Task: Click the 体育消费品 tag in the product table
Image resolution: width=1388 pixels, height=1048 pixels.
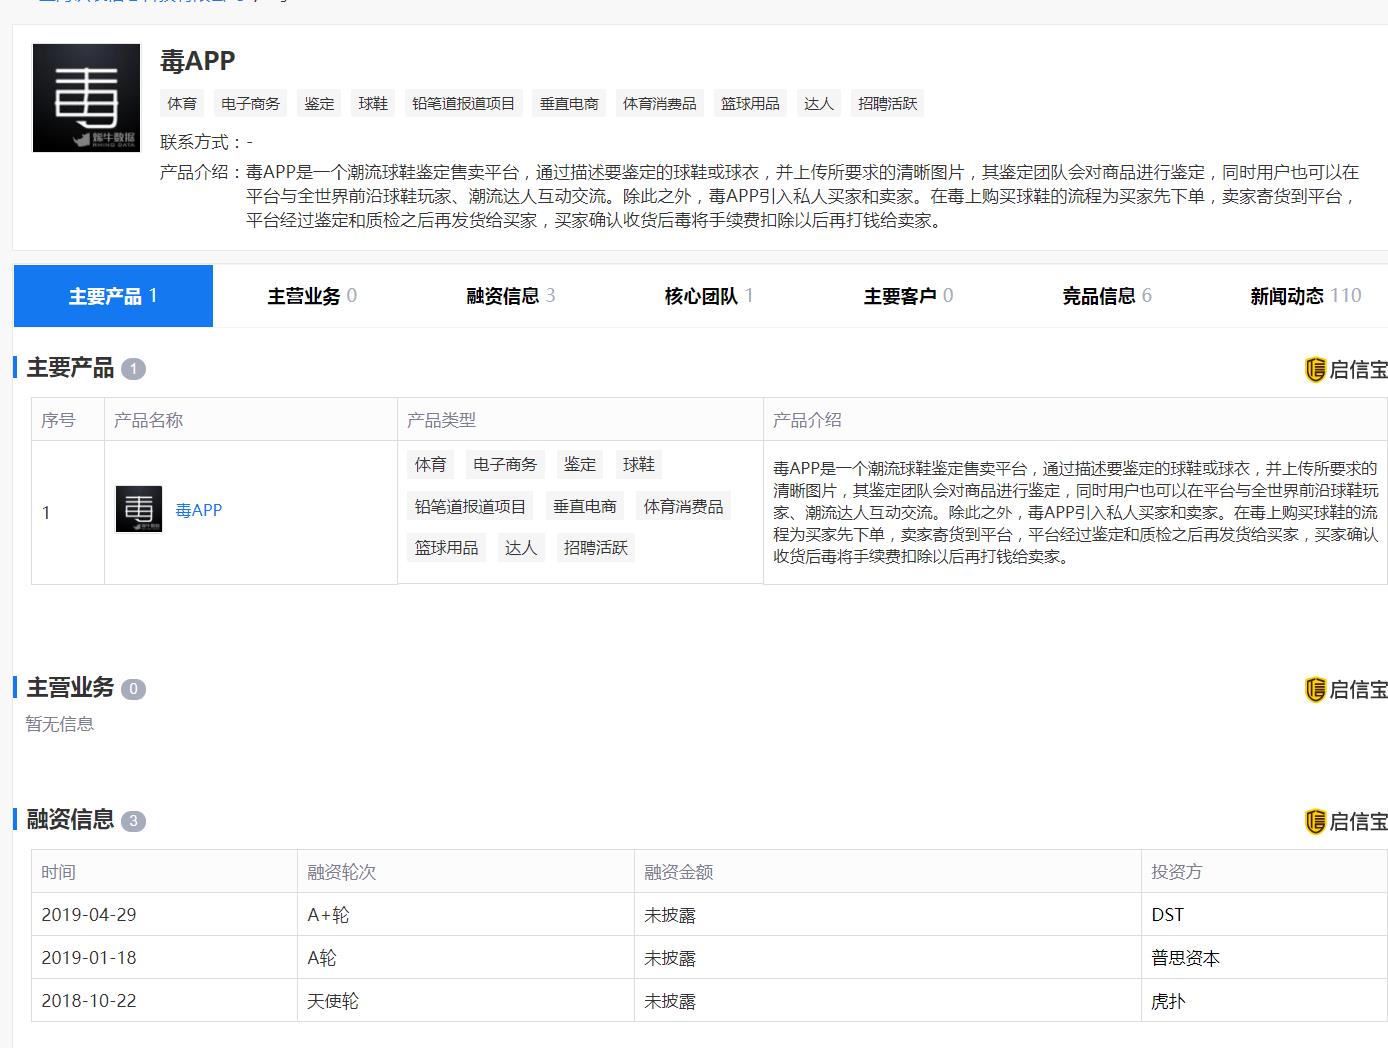Action: [683, 506]
